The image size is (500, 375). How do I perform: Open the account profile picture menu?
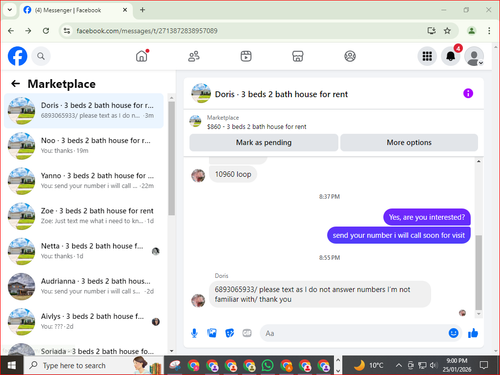(474, 56)
